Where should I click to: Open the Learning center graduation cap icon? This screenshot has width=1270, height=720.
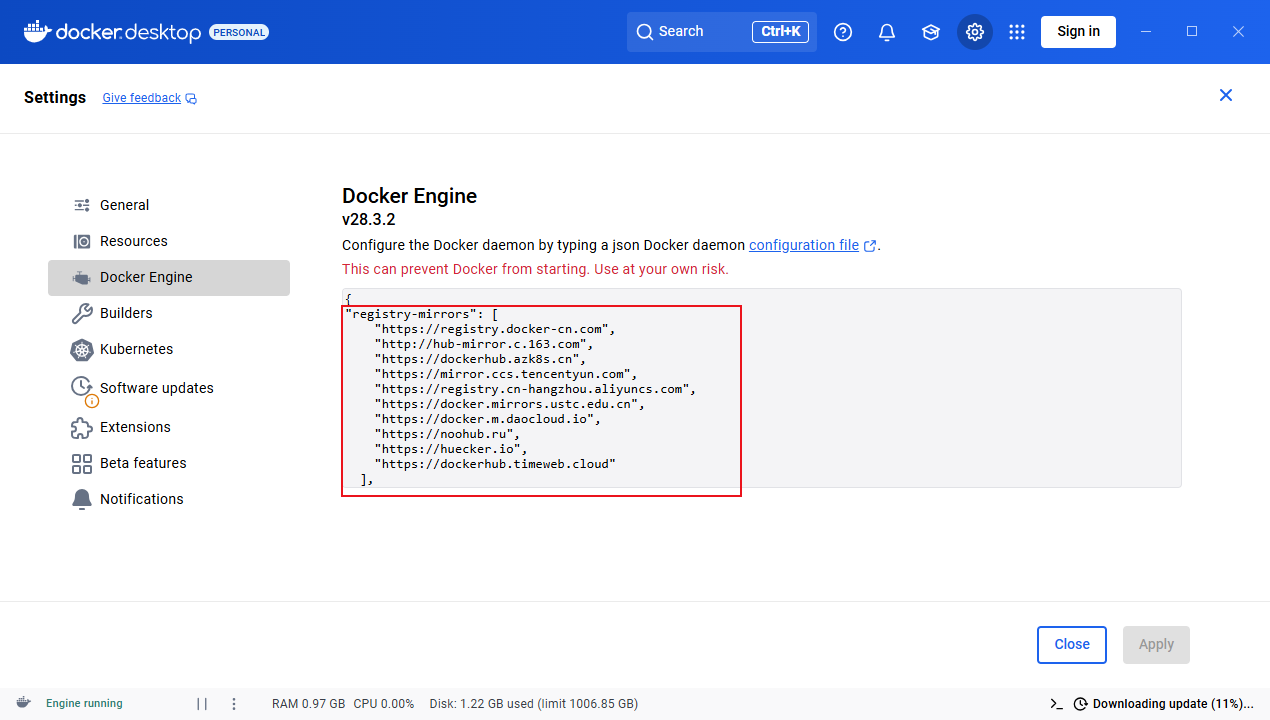point(931,32)
